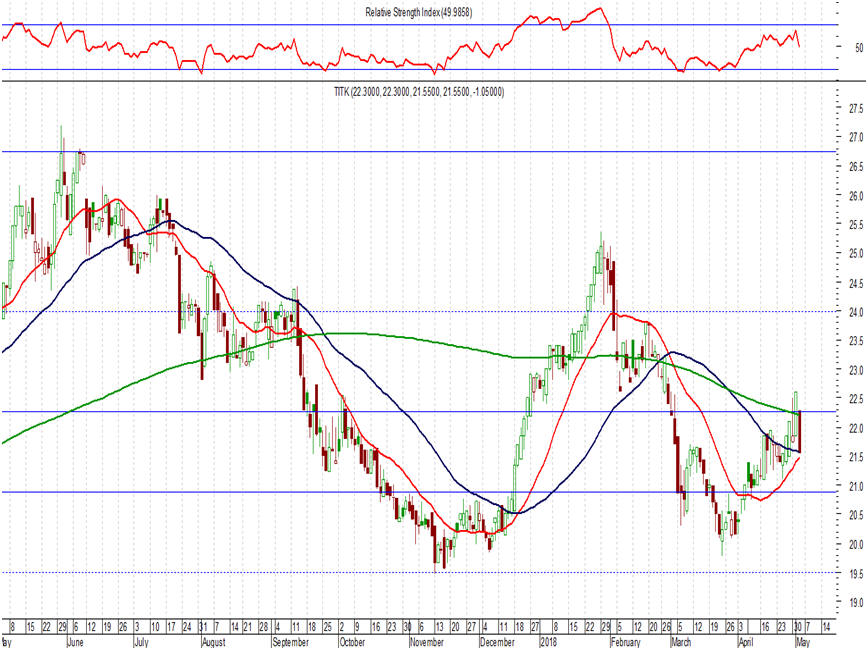Click the June month label
The width and height of the screenshot is (868, 650).
tap(75, 642)
